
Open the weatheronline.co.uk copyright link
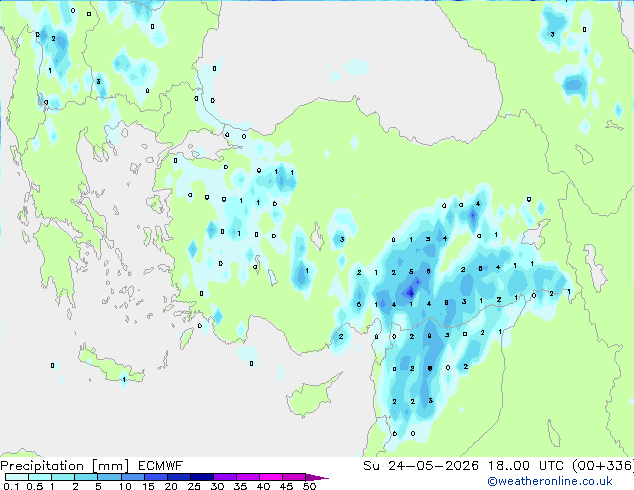(x=550, y=481)
